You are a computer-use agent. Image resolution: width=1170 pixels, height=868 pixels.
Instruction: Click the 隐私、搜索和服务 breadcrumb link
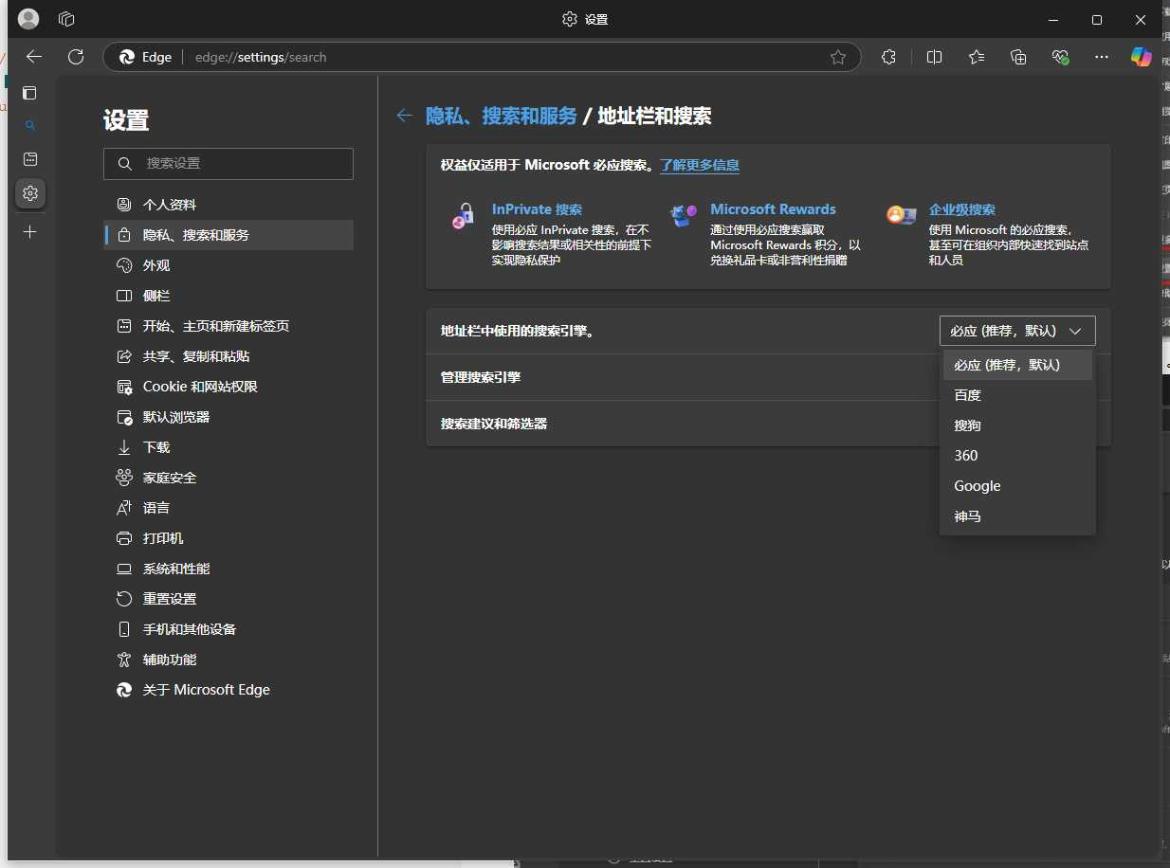[501, 116]
